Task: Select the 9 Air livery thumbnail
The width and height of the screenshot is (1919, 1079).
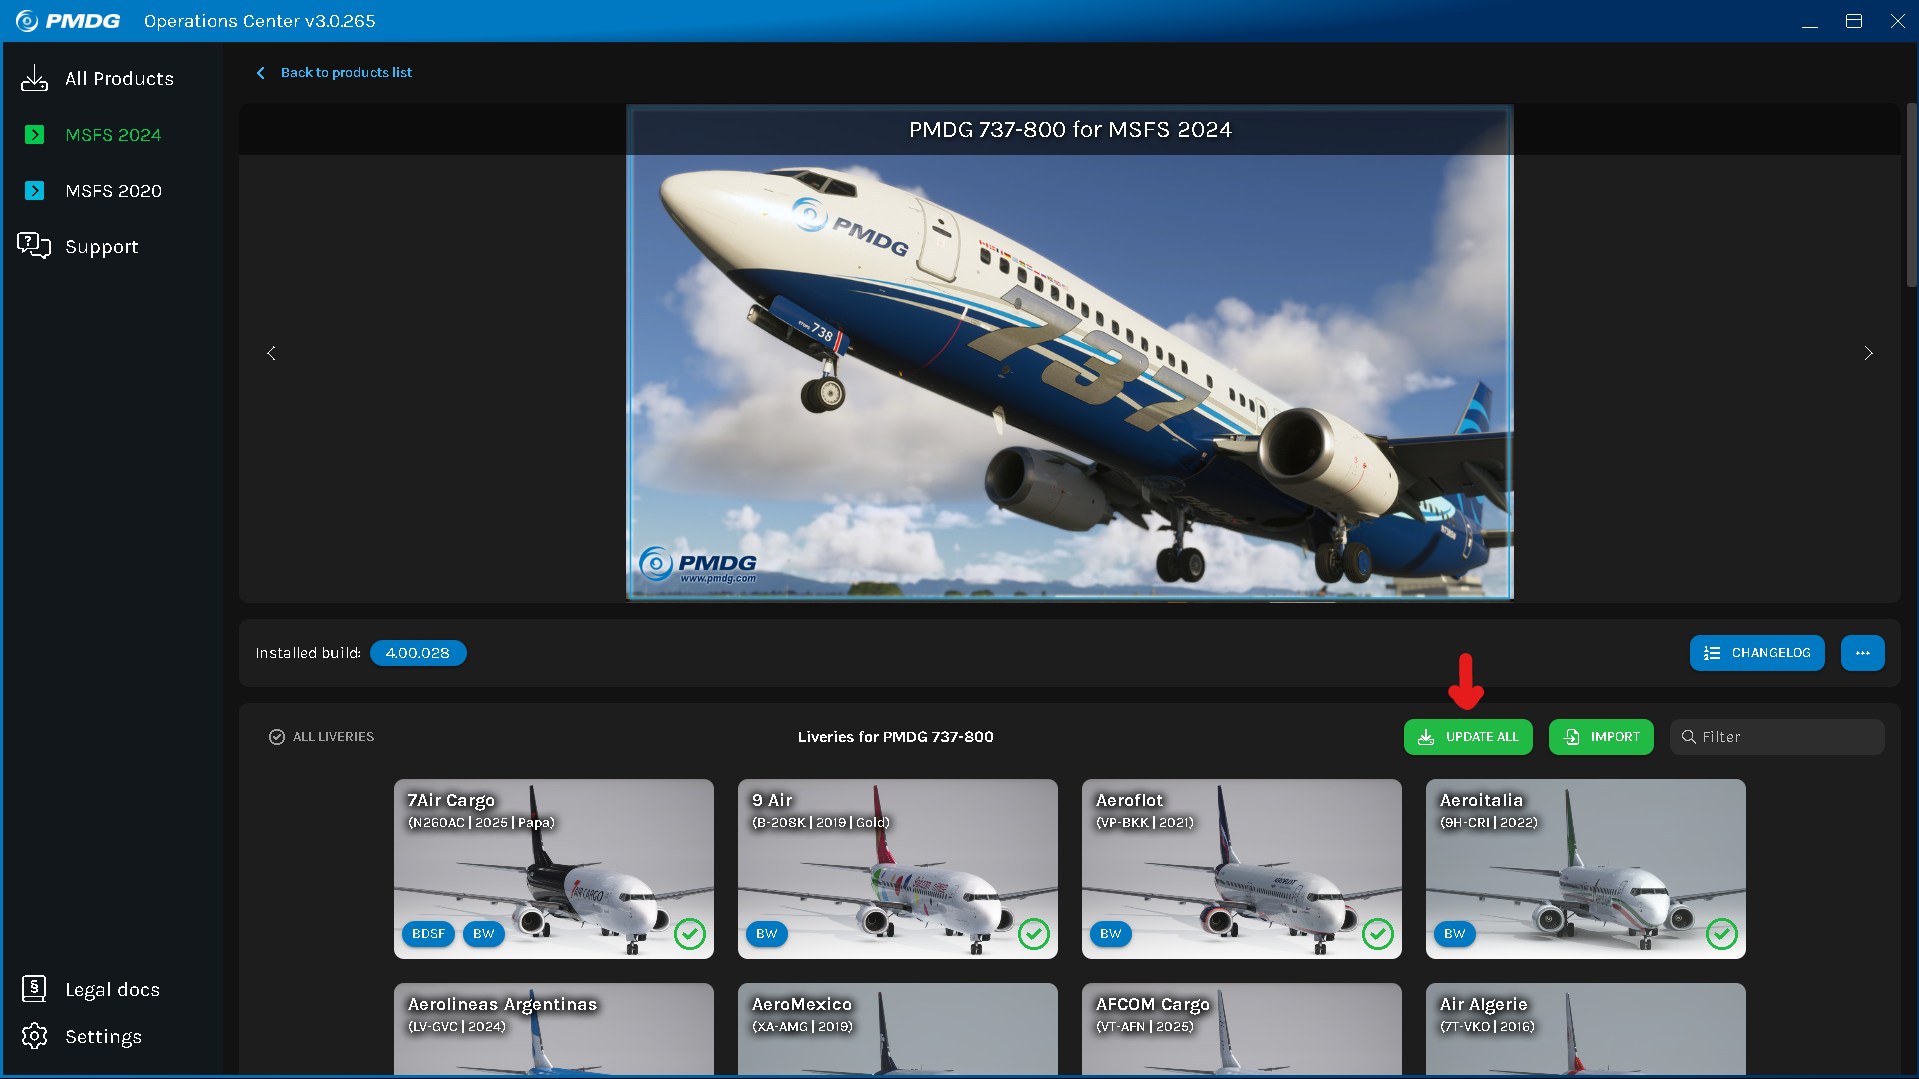Action: (897, 868)
